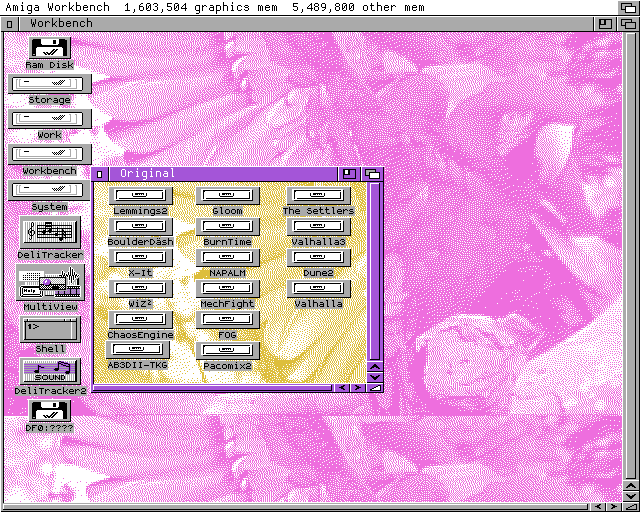This screenshot has height=512, width=640.
Task: Launch the DeliTracker music icon
Action: pyautogui.click(x=50, y=232)
